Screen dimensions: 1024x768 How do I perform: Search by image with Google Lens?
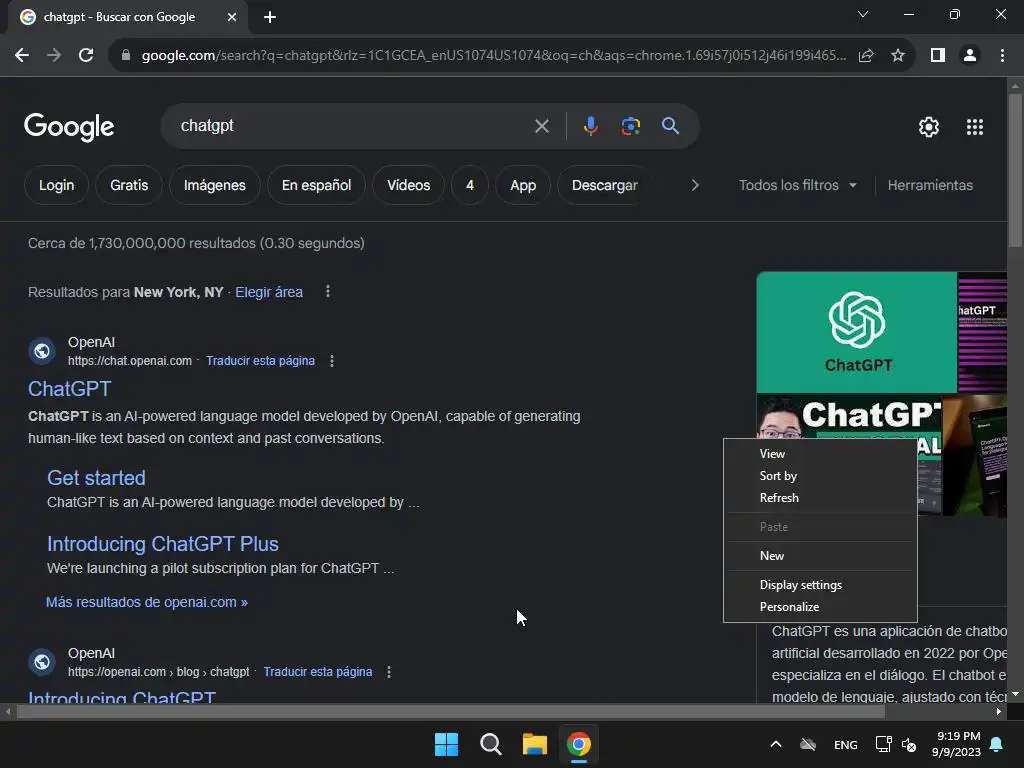tap(631, 126)
